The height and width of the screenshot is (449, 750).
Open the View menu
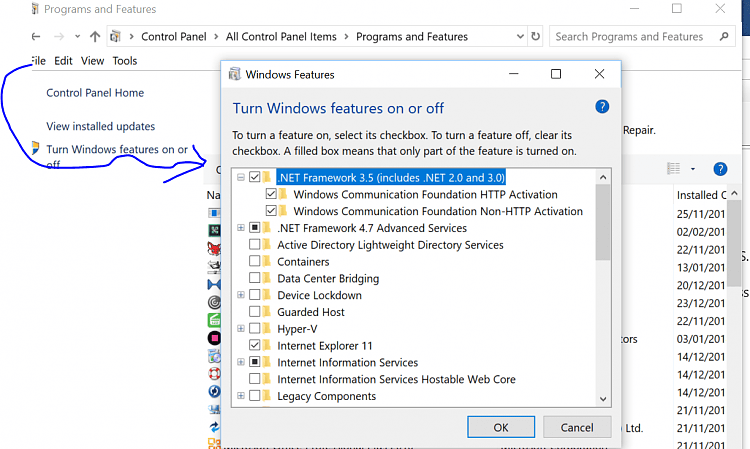tap(92, 61)
